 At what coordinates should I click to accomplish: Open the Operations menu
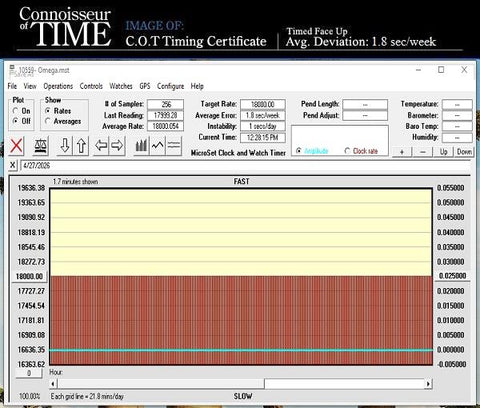pos(58,86)
